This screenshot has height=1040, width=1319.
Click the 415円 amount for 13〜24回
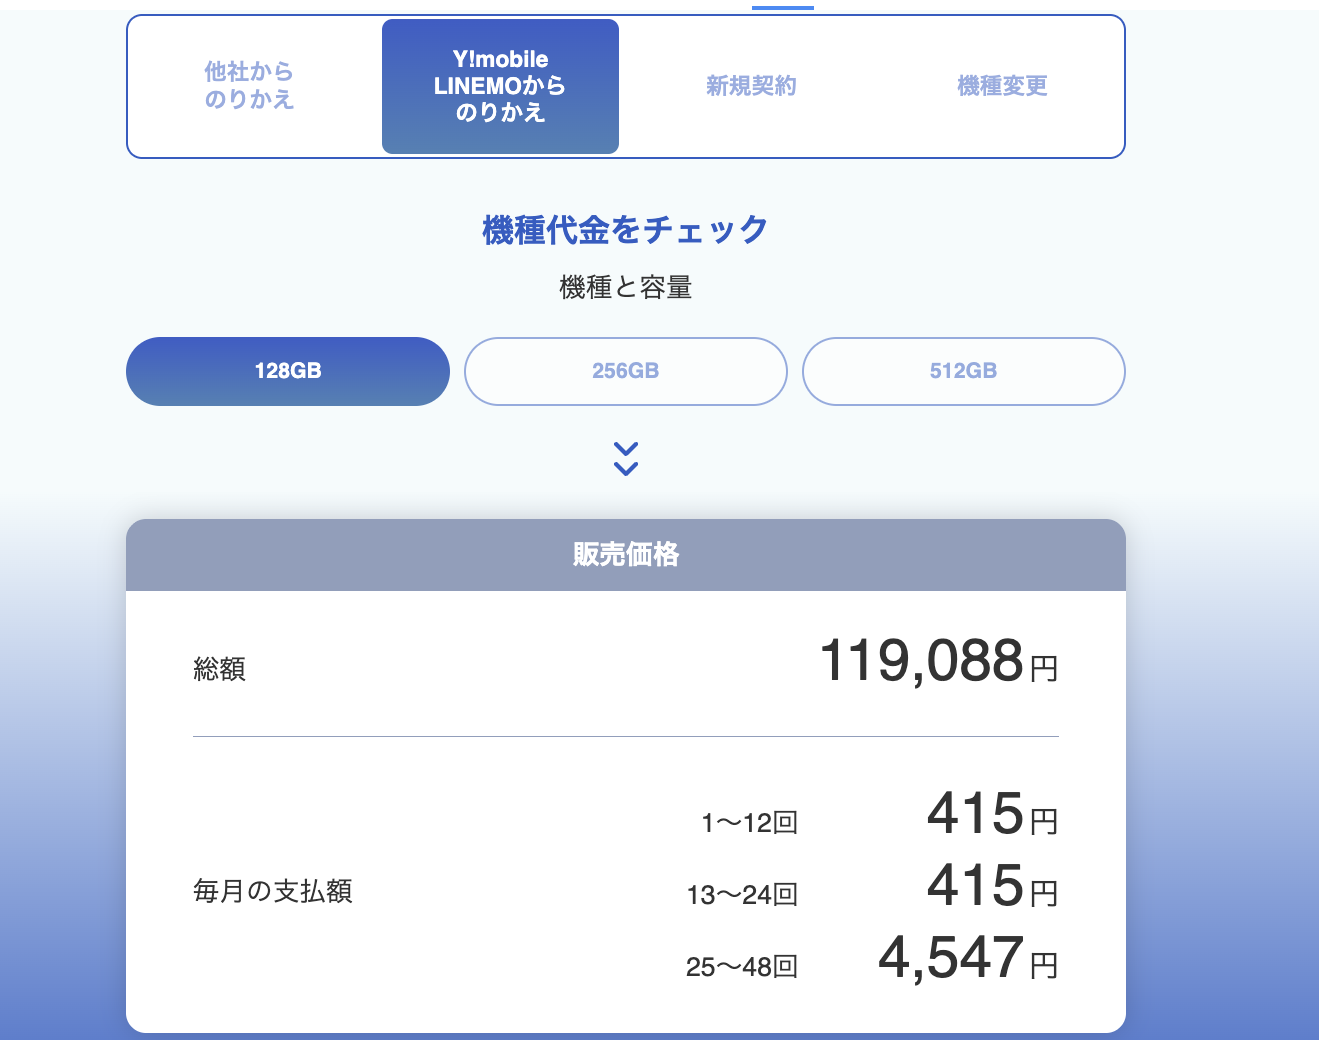pyautogui.click(x=991, y=886)
